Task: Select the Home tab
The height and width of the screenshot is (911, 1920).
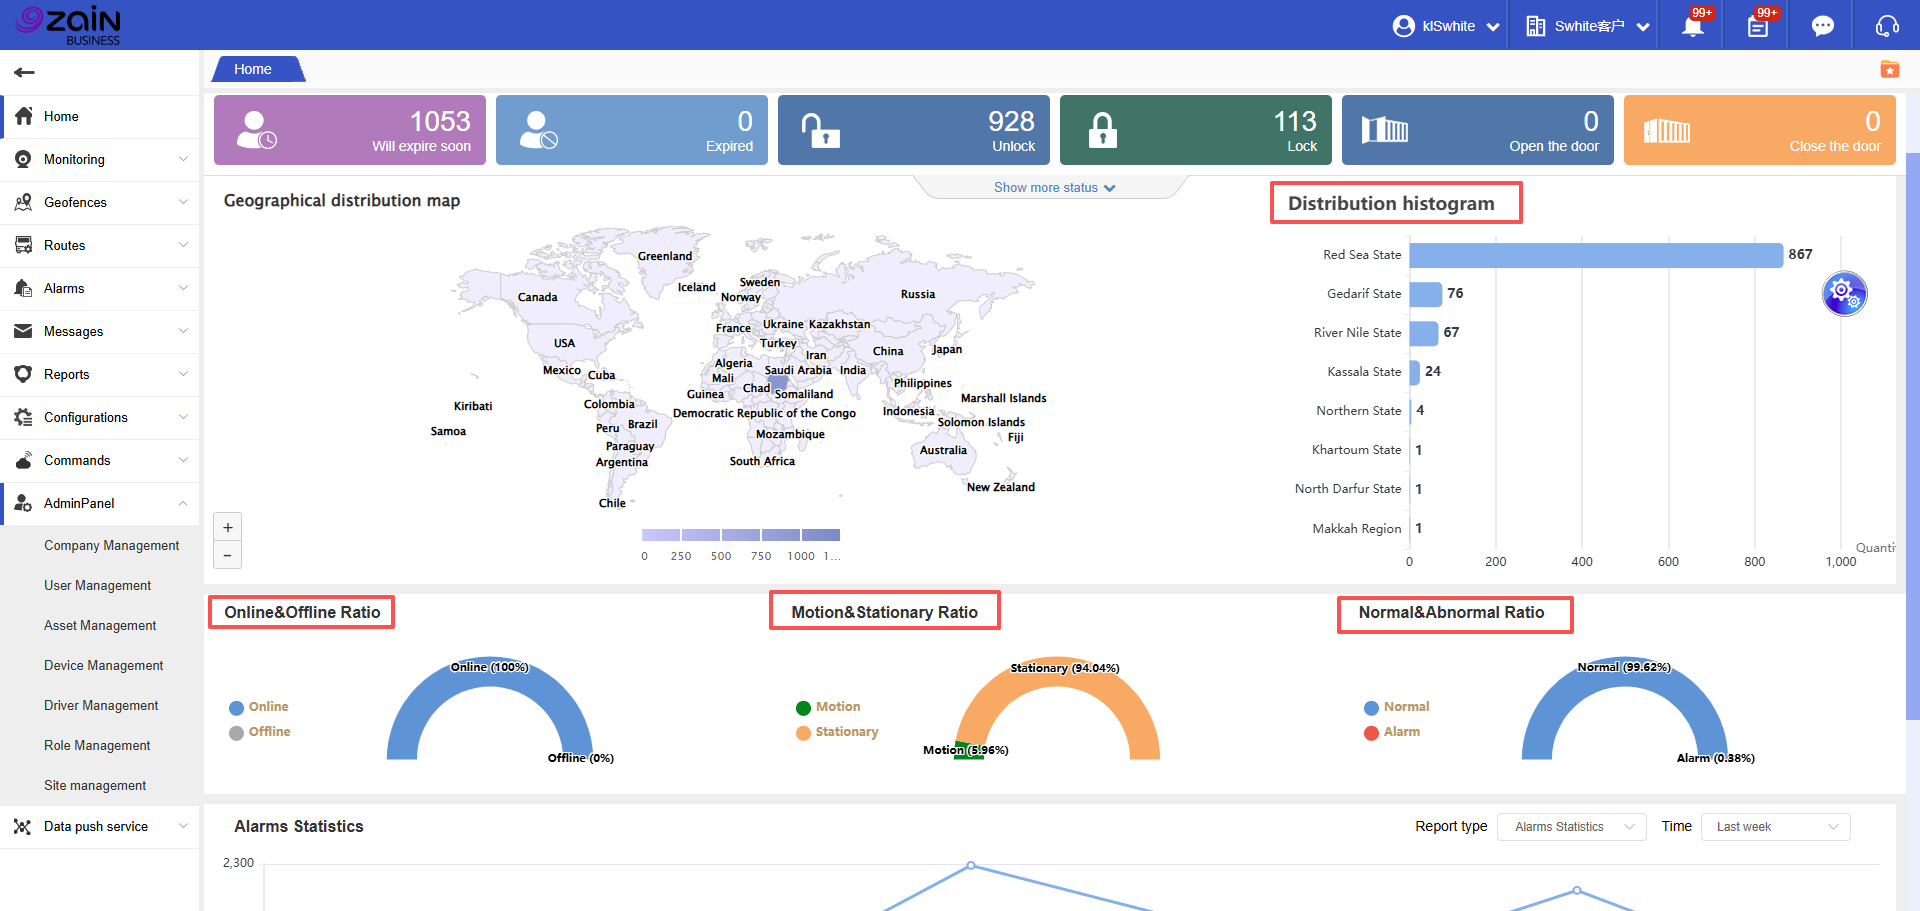Action: (254, 69)
